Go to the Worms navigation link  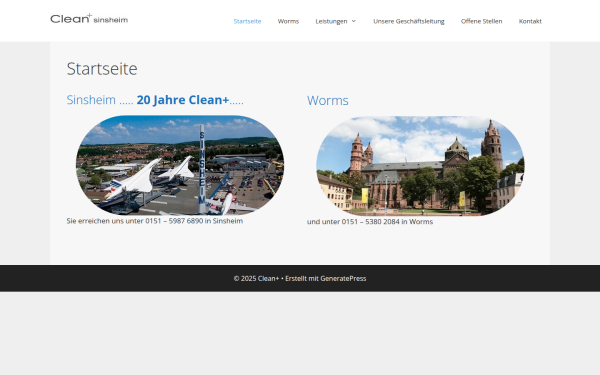(288, 21)
